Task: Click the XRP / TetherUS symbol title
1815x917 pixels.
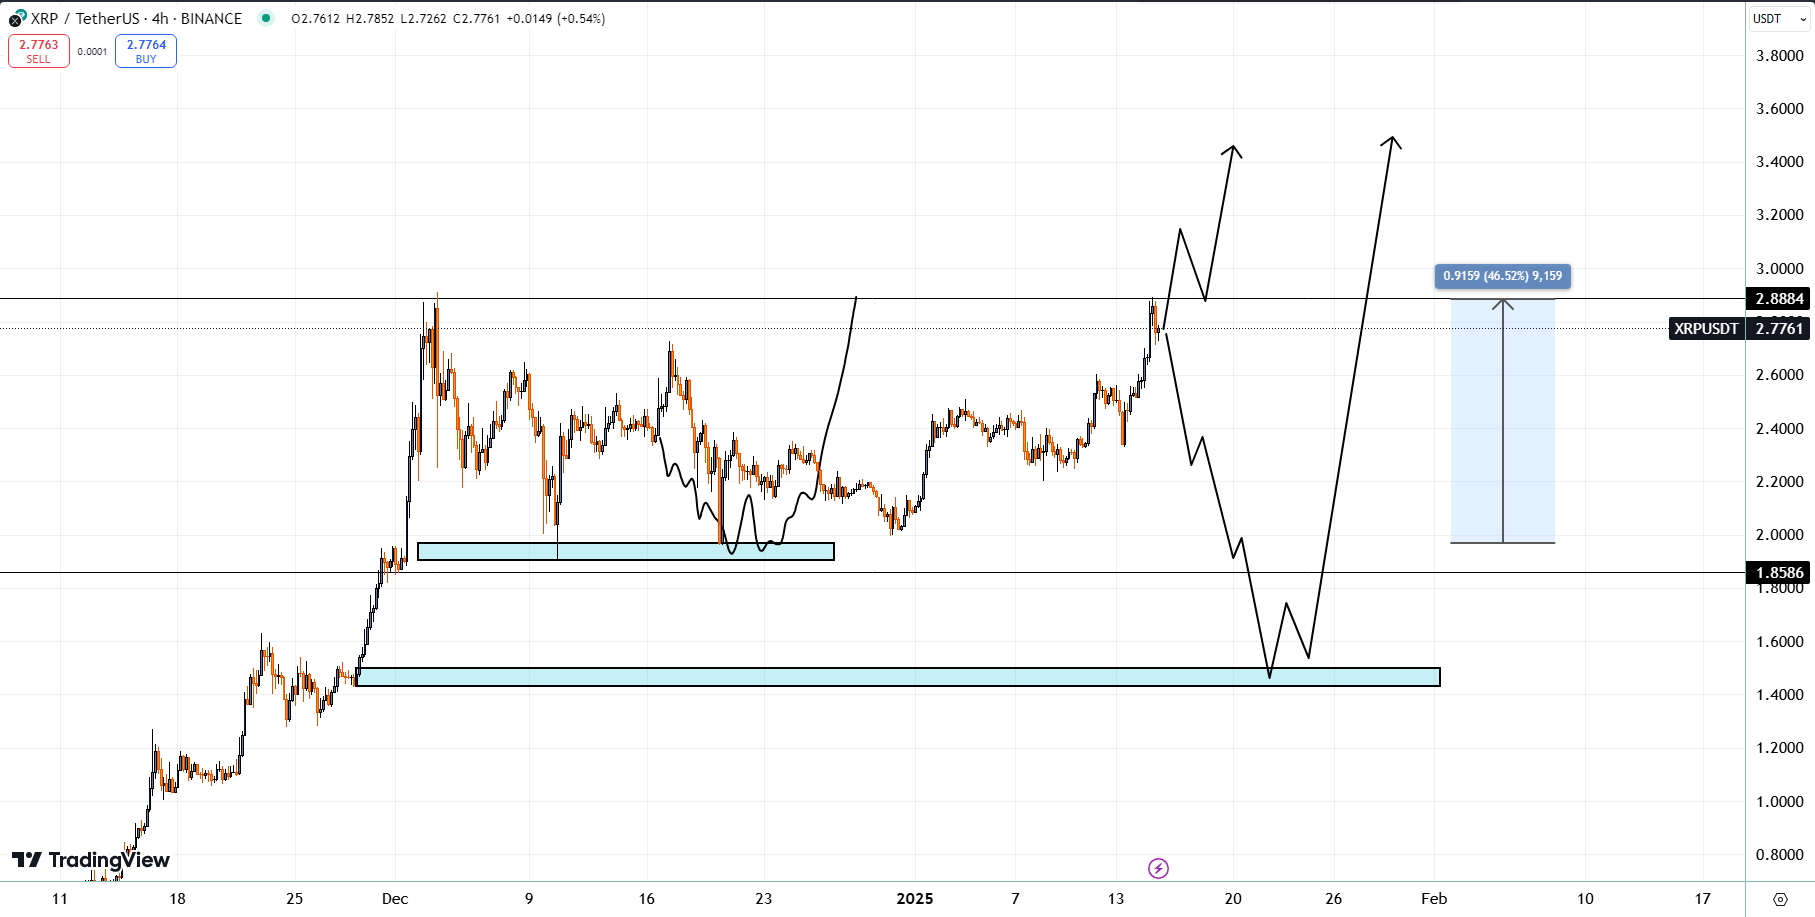Action: click(136, 19)
